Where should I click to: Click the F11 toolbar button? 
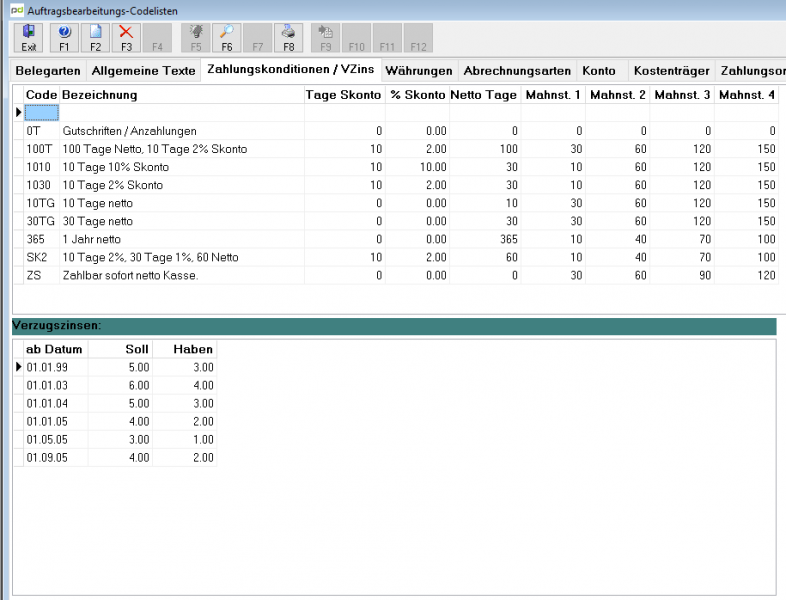[387, 38]
